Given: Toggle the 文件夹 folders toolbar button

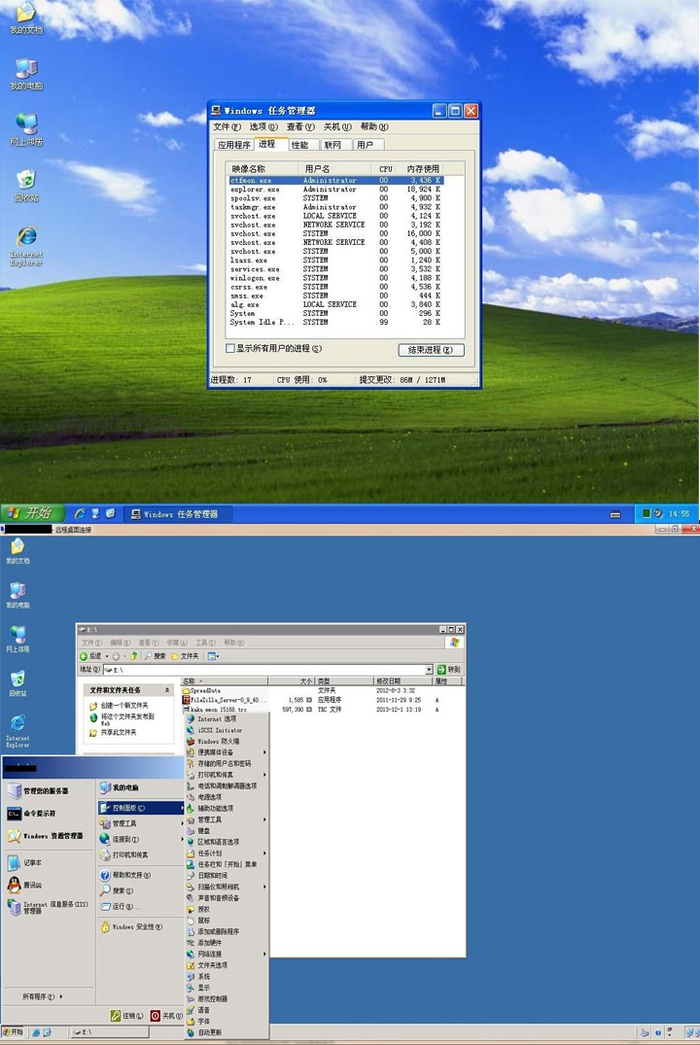Looking at the screenshot, I should pos(185,656).
